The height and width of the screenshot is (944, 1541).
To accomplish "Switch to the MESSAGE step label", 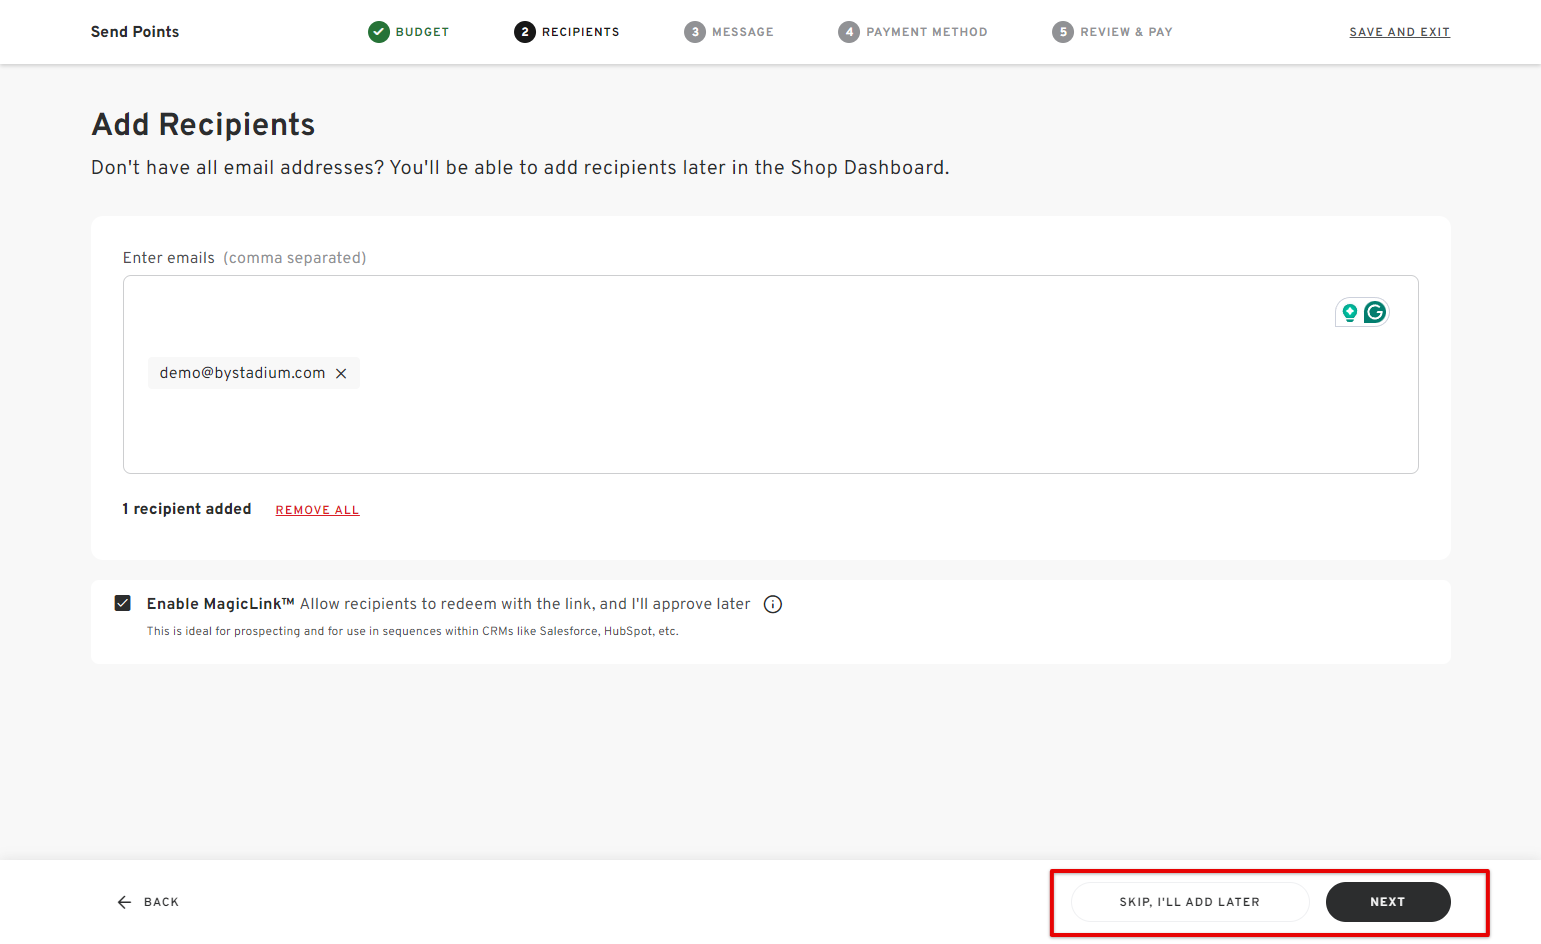I will tap(742, 31).
